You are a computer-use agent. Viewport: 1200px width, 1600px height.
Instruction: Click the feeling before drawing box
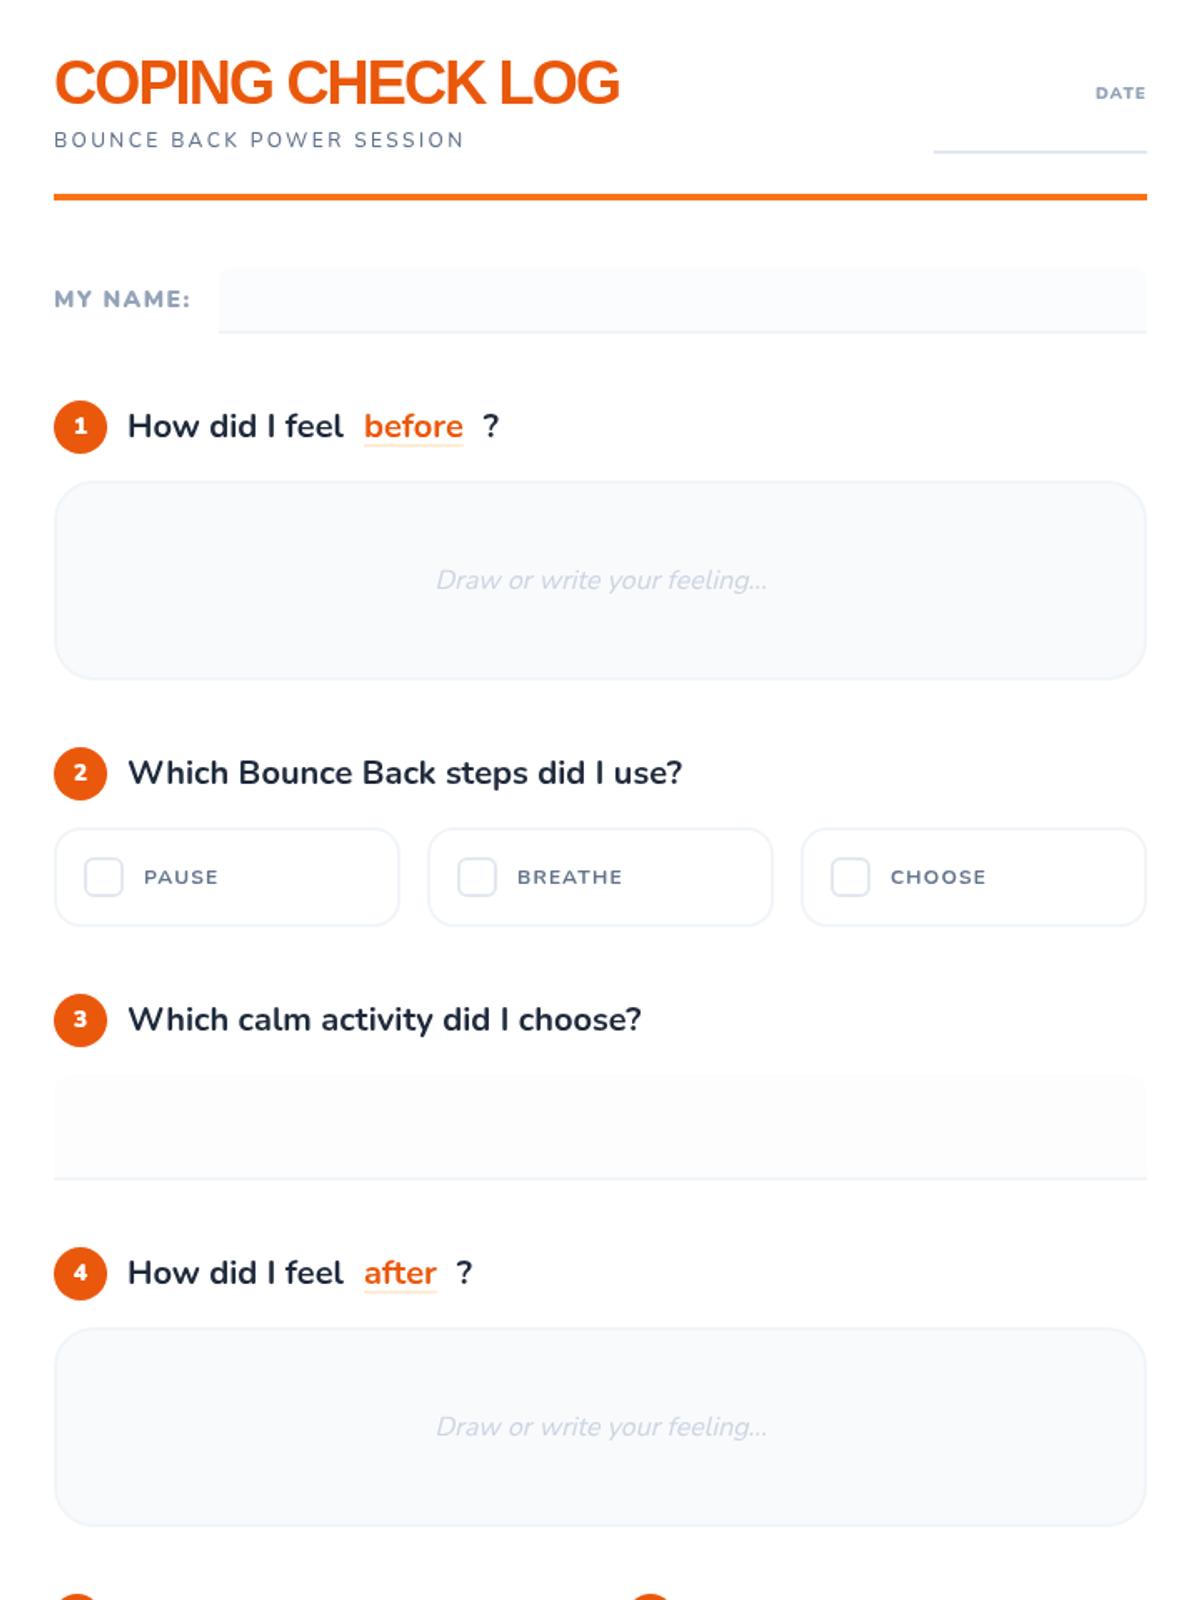point(600,581)
